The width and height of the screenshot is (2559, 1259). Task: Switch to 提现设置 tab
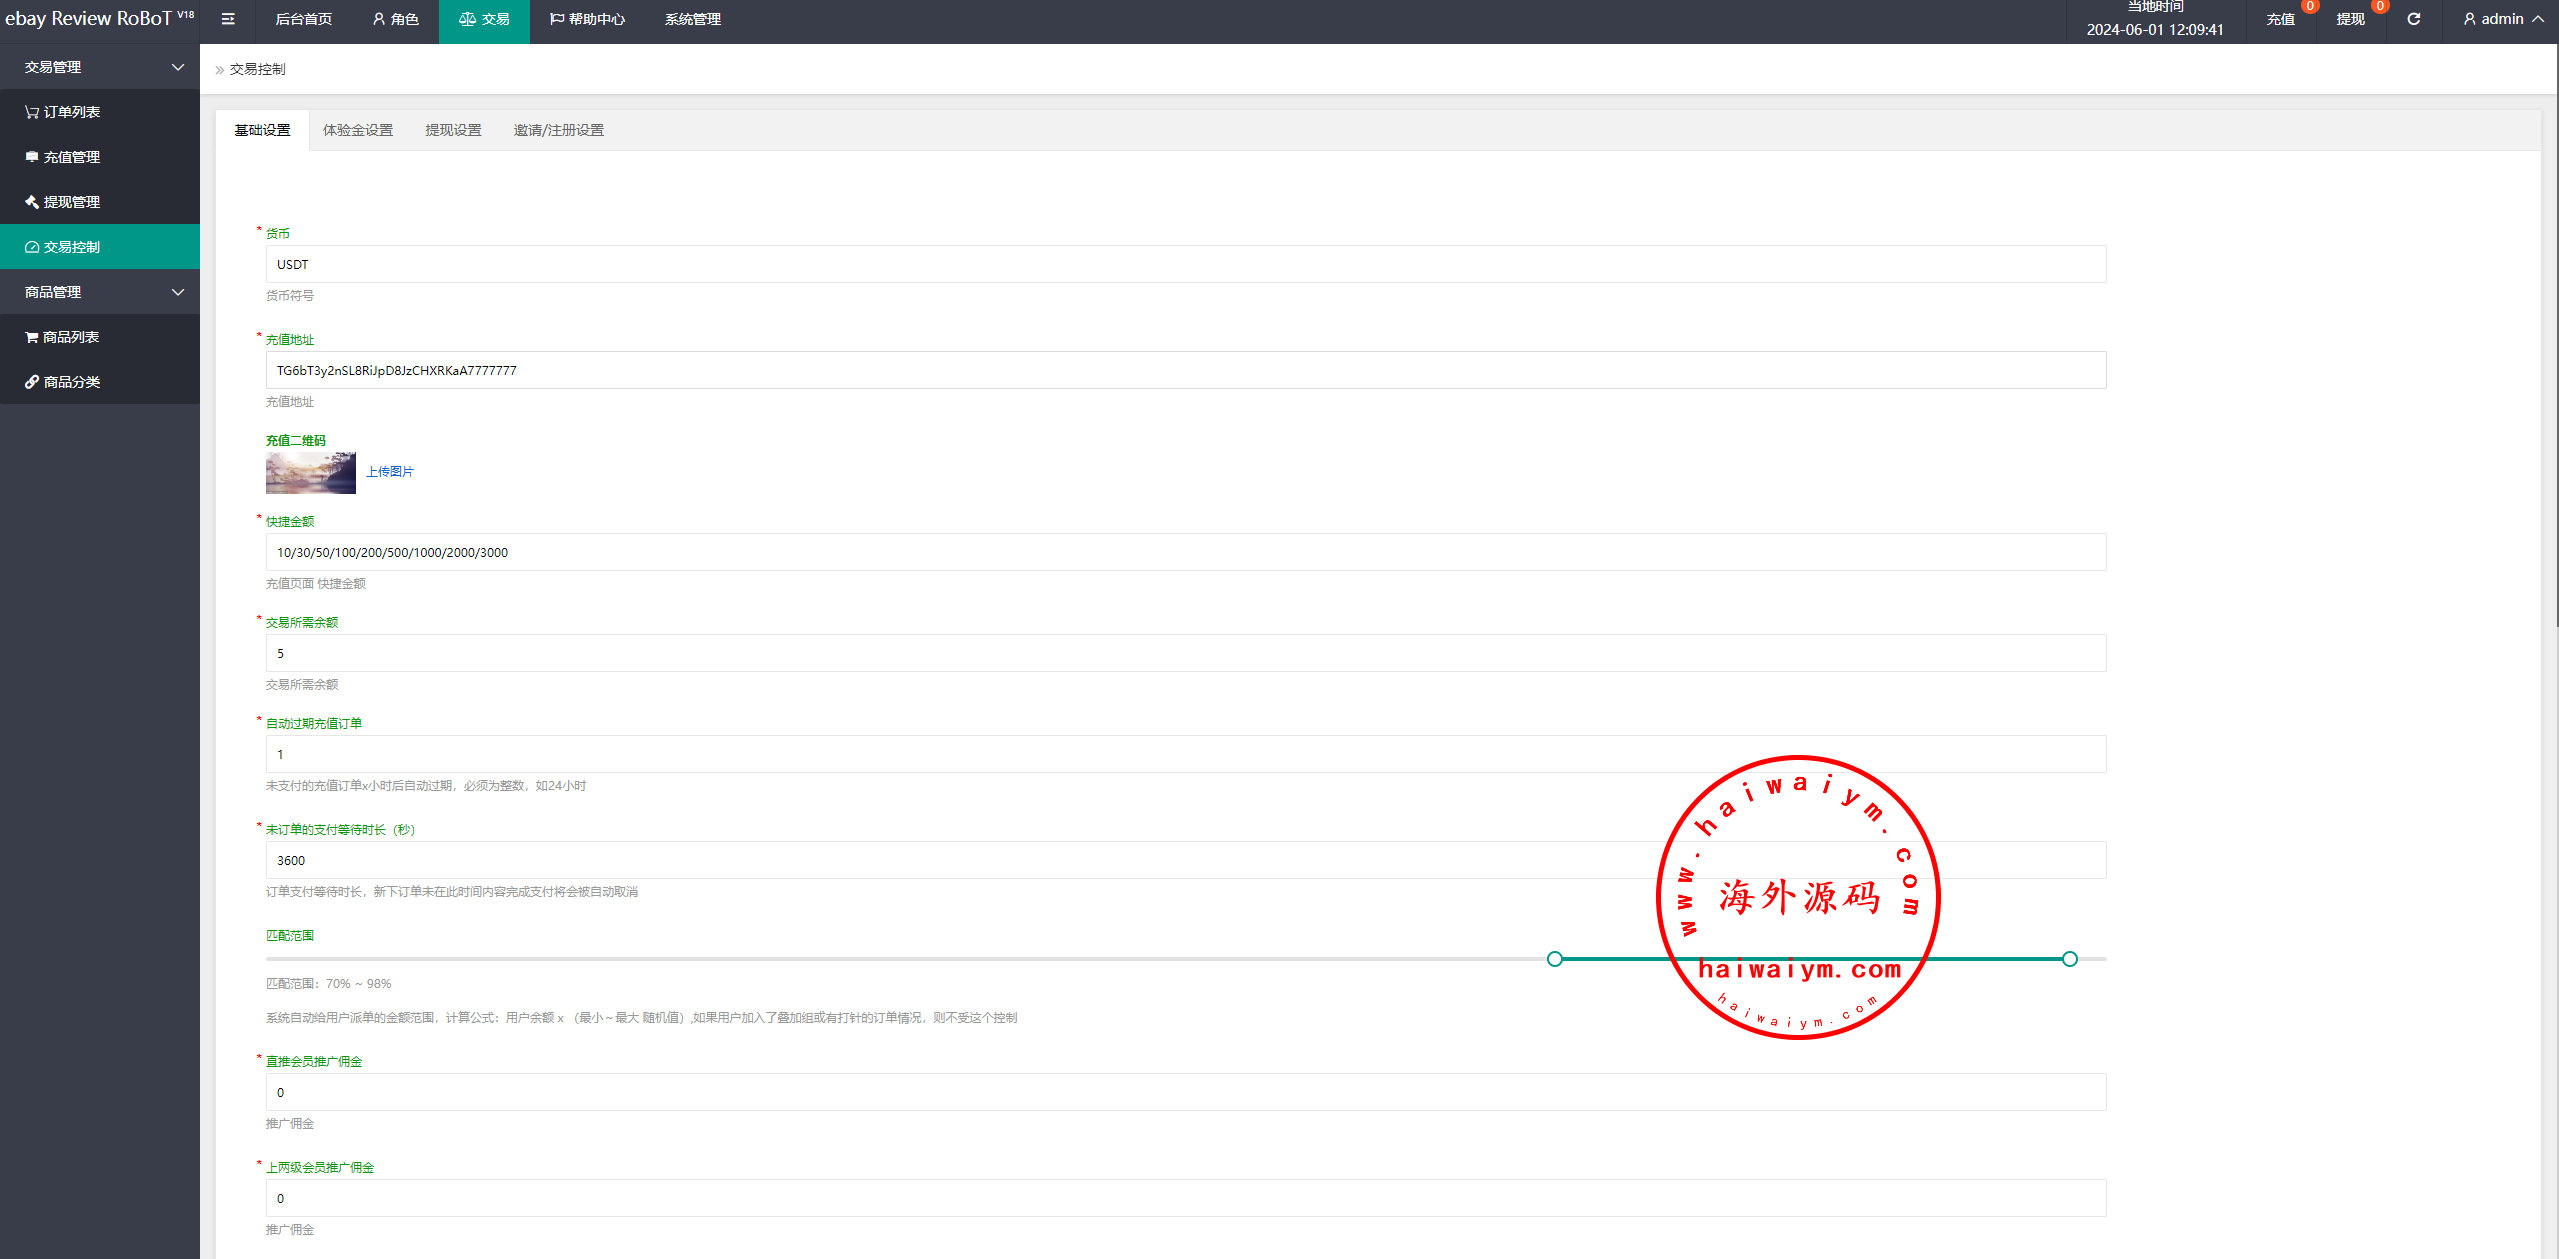tap(453, 130)
